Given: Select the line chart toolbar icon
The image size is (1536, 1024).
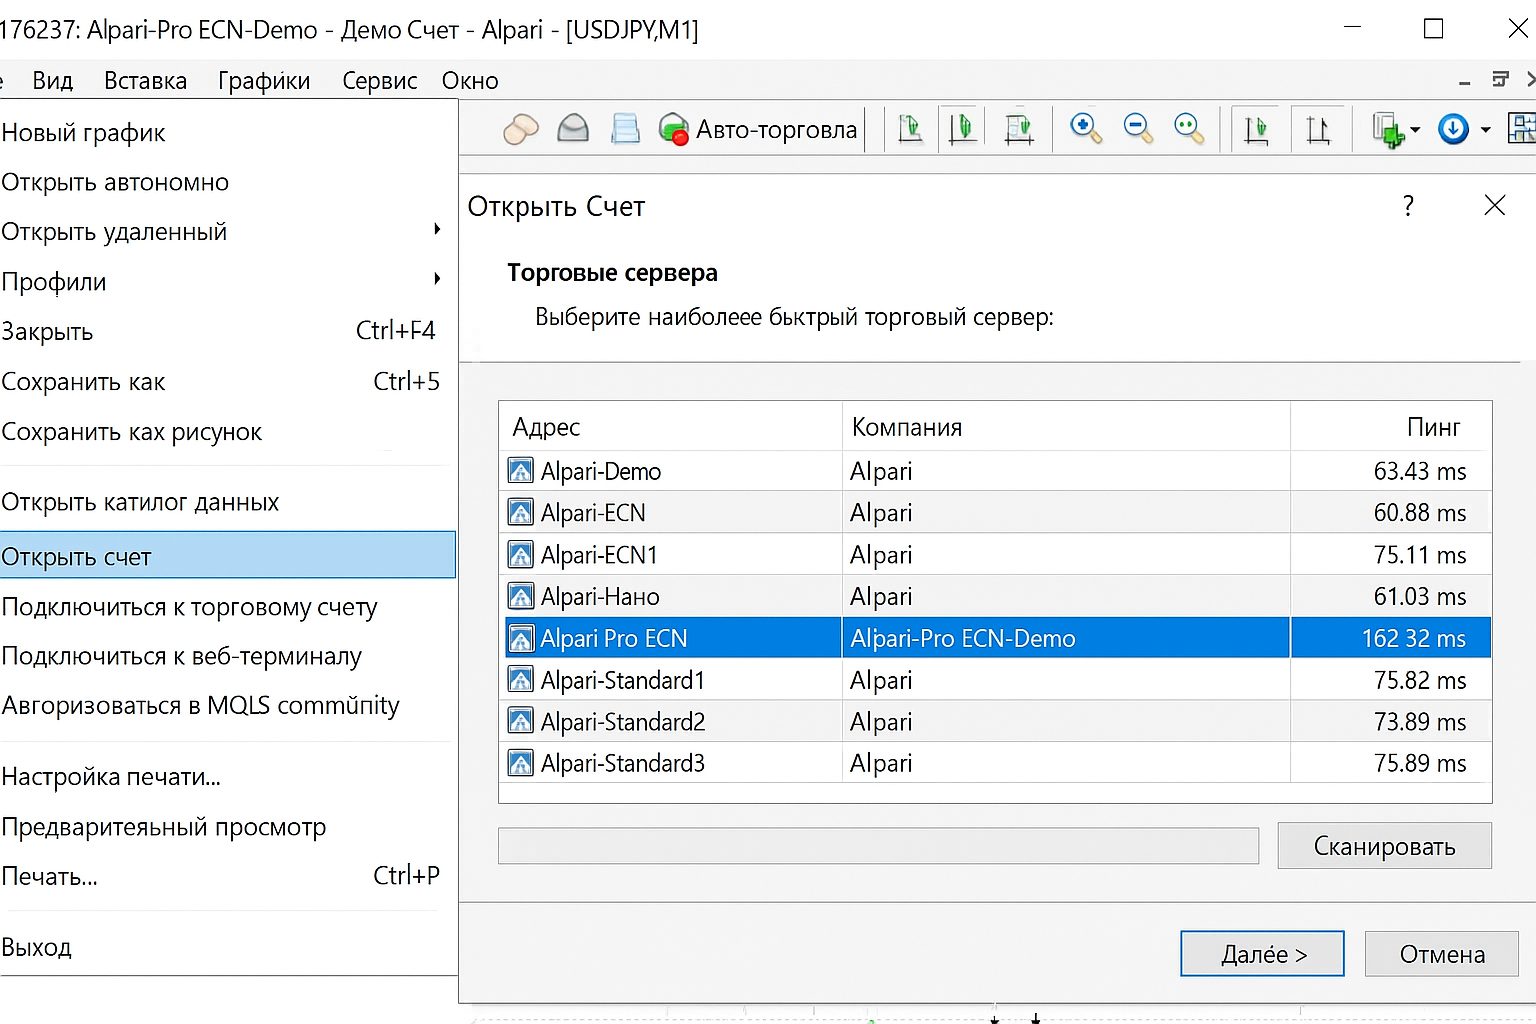Looking at the screenshot, I should click(x=1018, y=129).
